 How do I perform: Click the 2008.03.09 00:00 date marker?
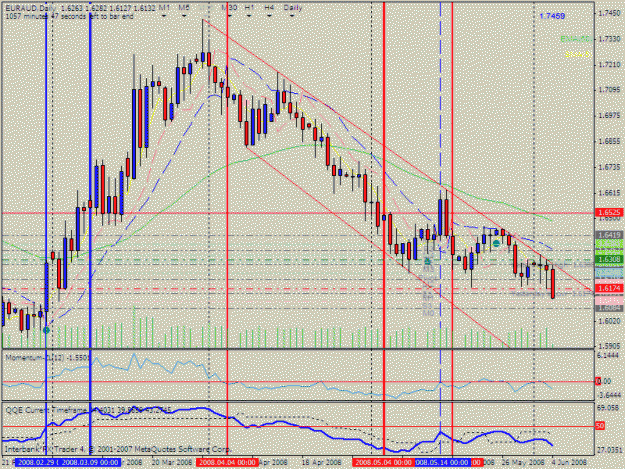90,462
